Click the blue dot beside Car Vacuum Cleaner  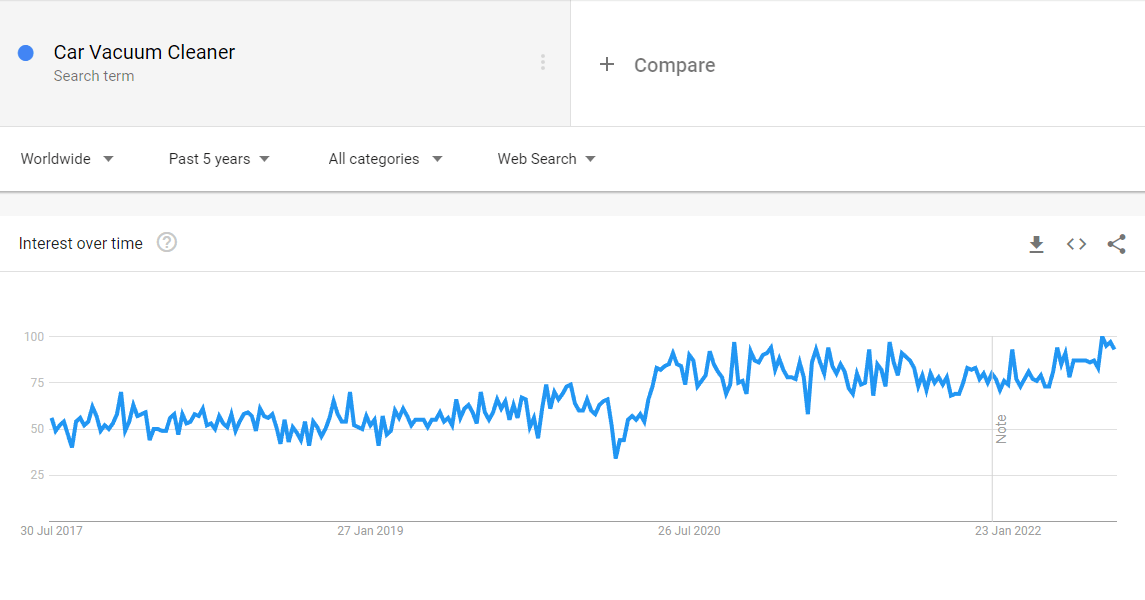pos(26,53)
